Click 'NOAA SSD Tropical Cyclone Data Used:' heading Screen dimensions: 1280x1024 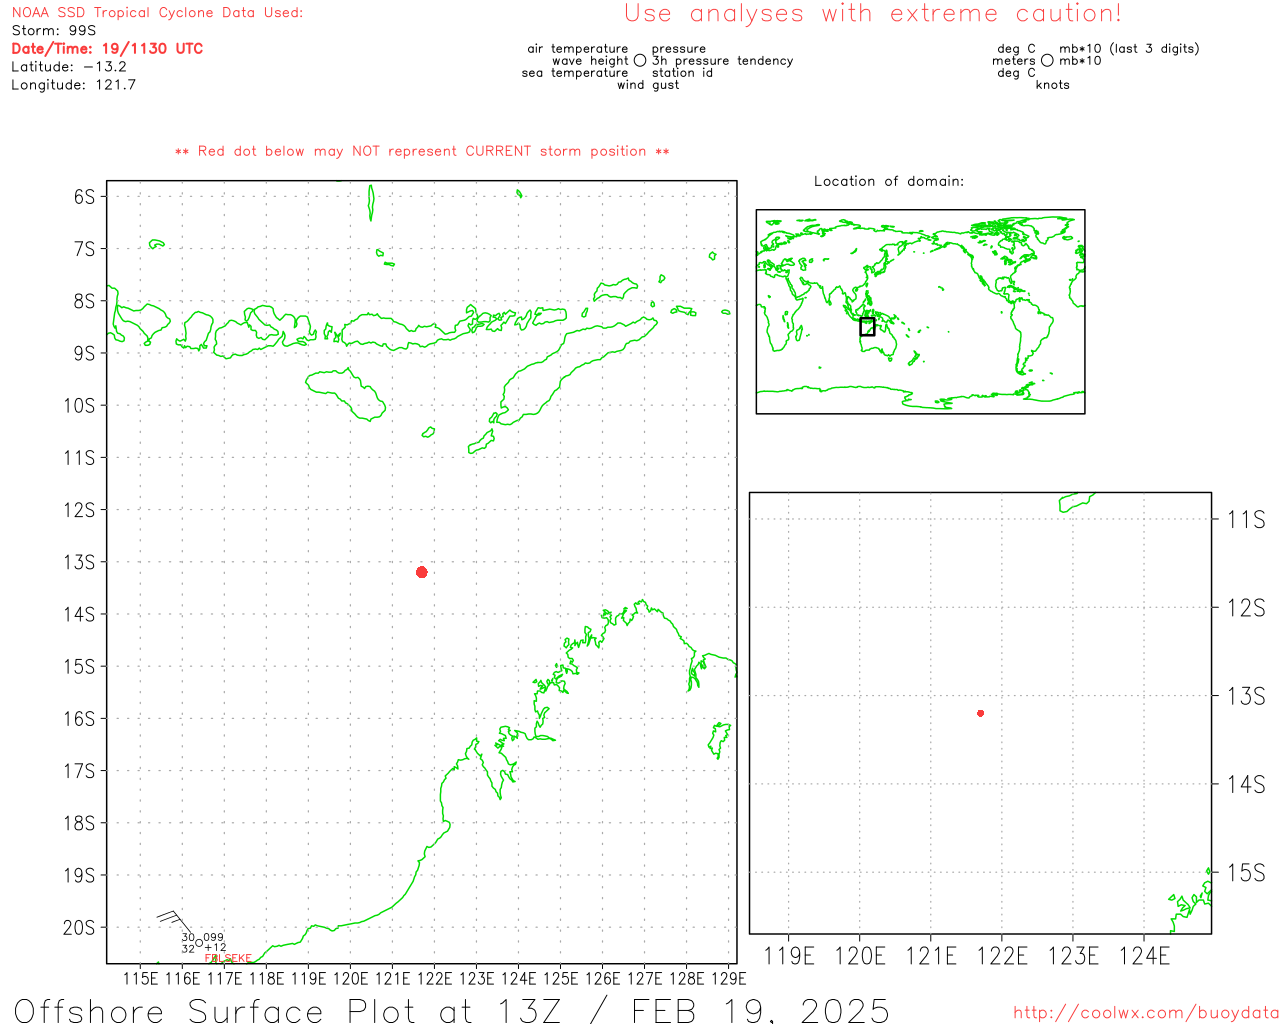[x=157, y=13]
